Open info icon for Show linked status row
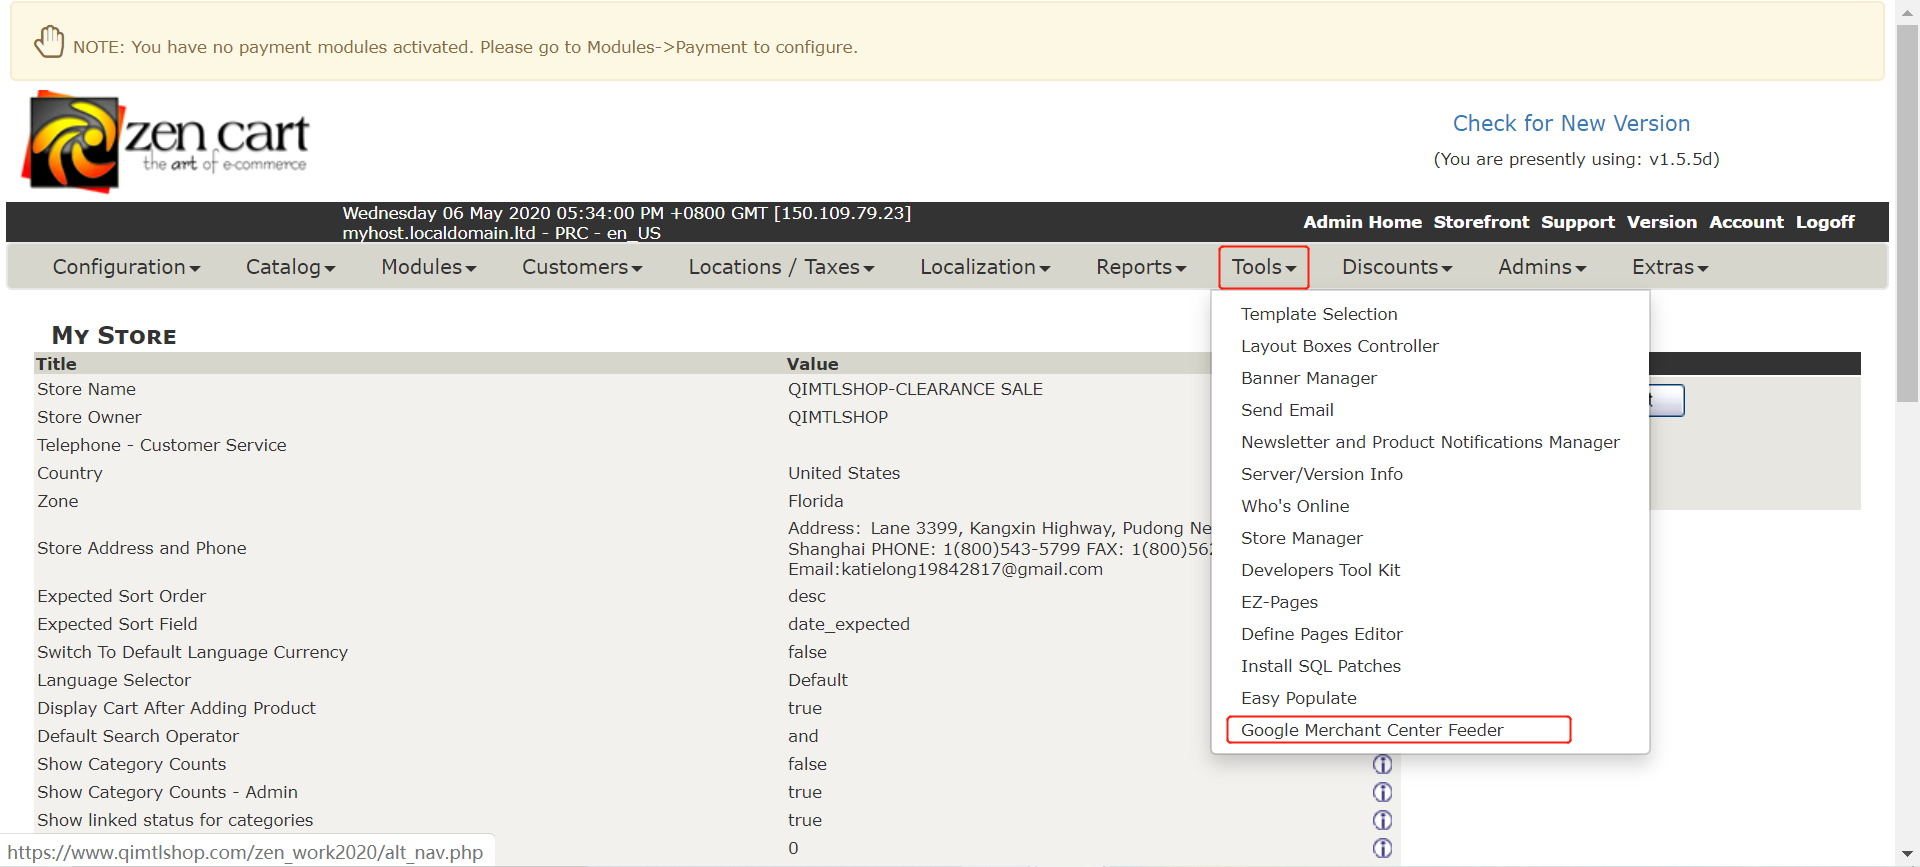This screenshot has width=1920, height=867. click(1382, 820)
